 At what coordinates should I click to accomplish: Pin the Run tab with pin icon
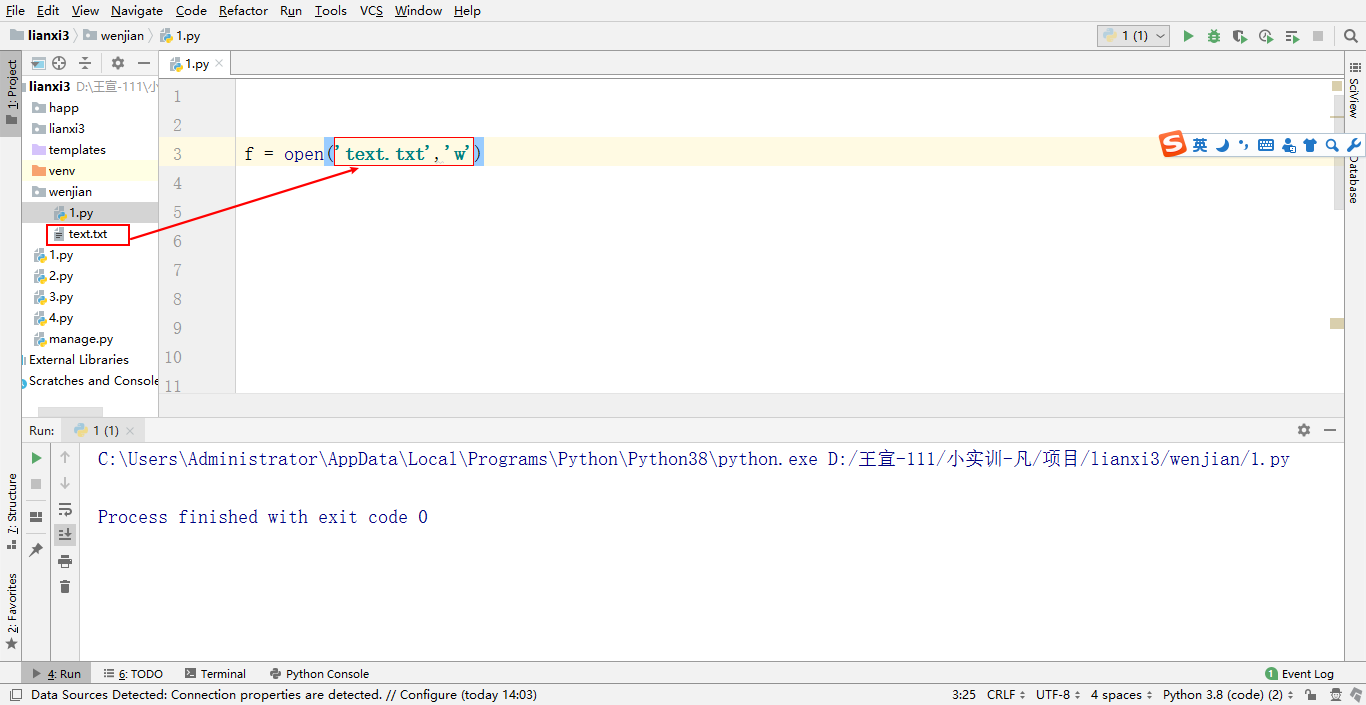[36, 550]
